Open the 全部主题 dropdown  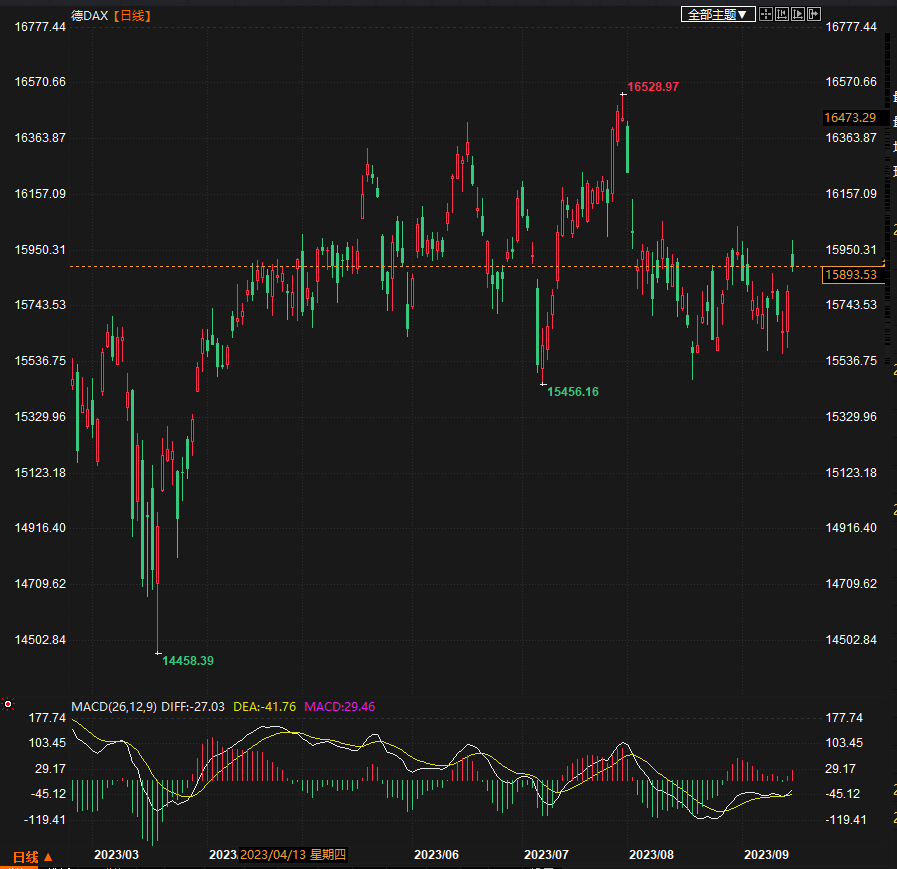coord(716,14)
